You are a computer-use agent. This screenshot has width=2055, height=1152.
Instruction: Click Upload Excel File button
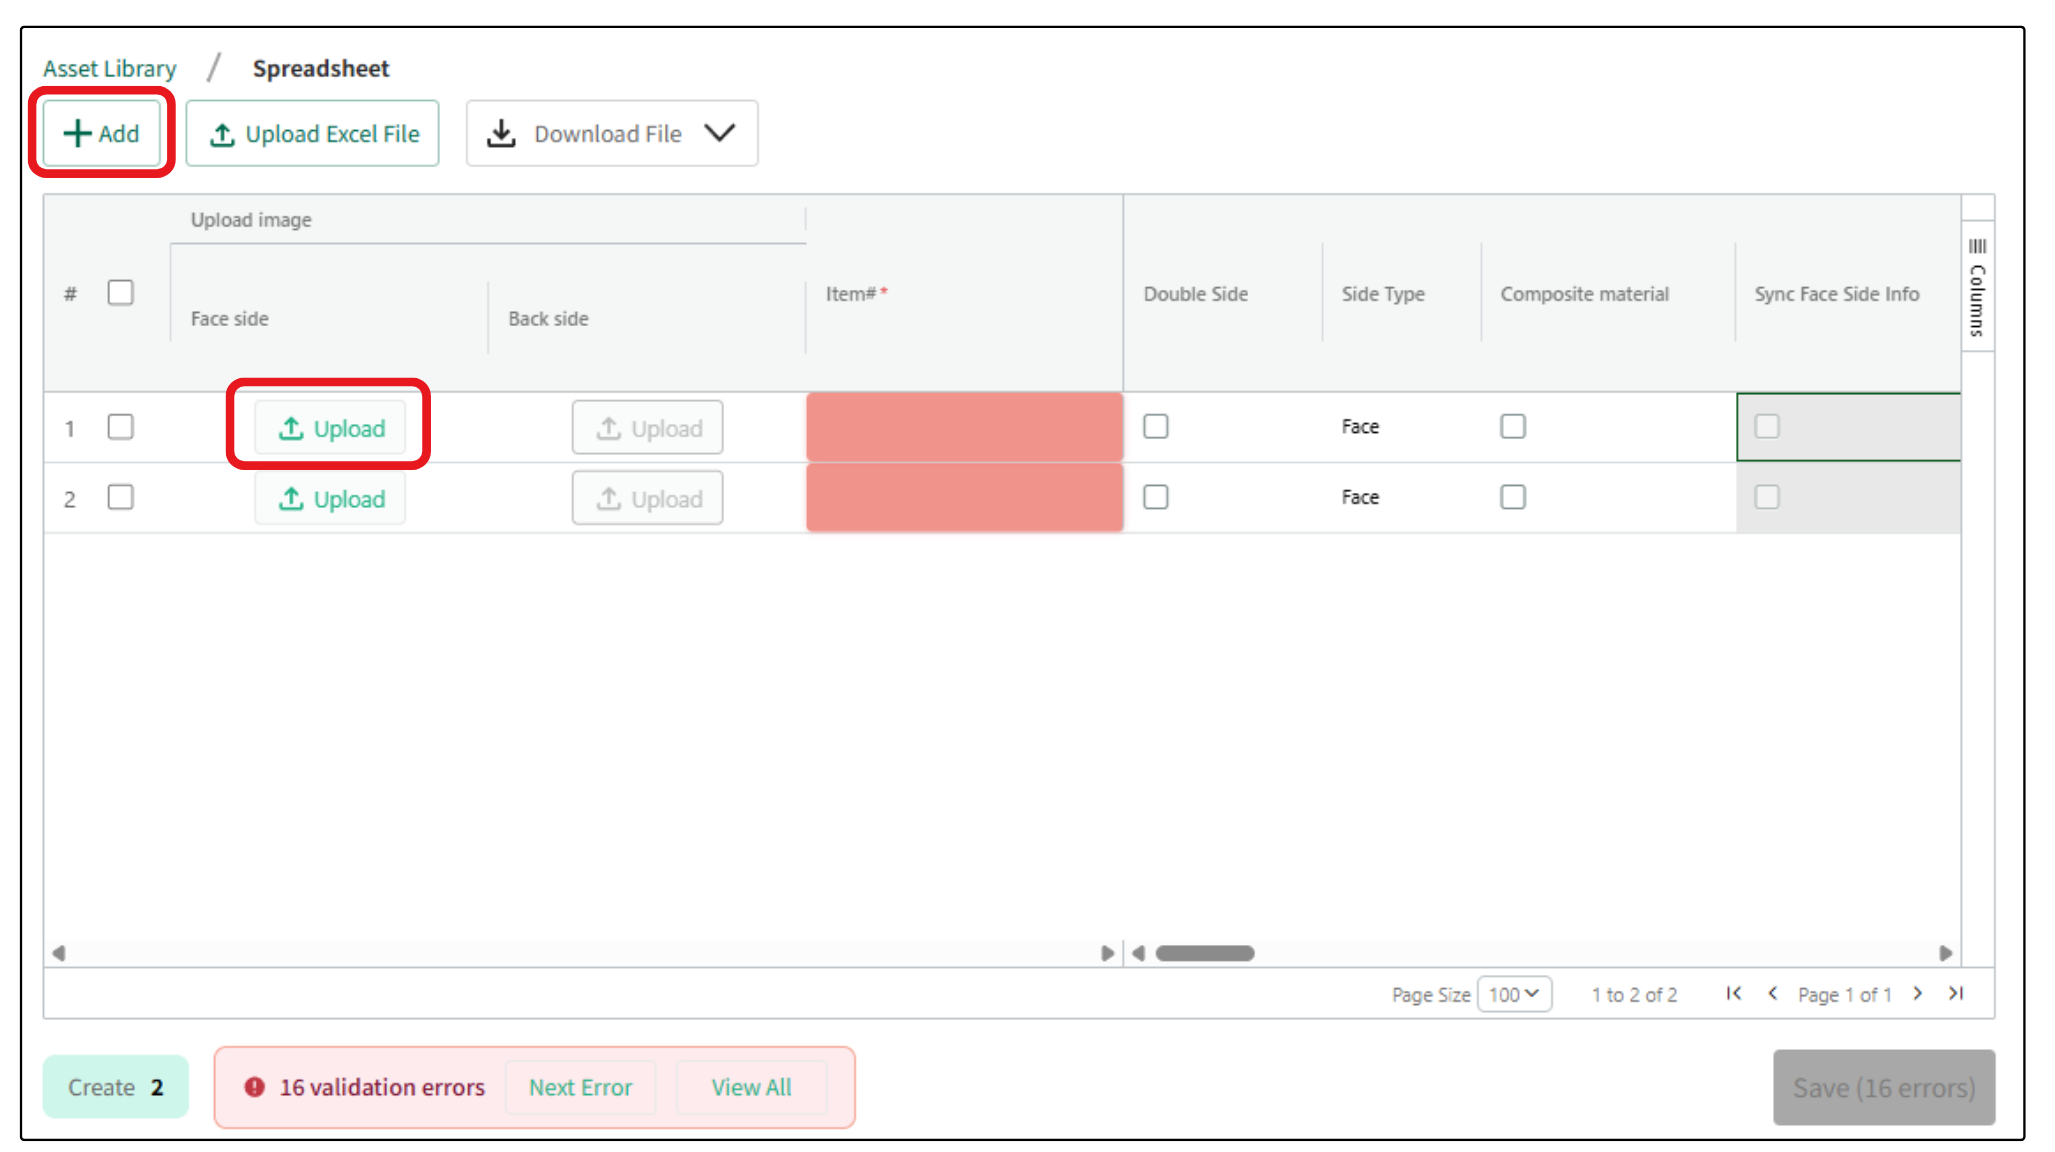pos(313,133)
